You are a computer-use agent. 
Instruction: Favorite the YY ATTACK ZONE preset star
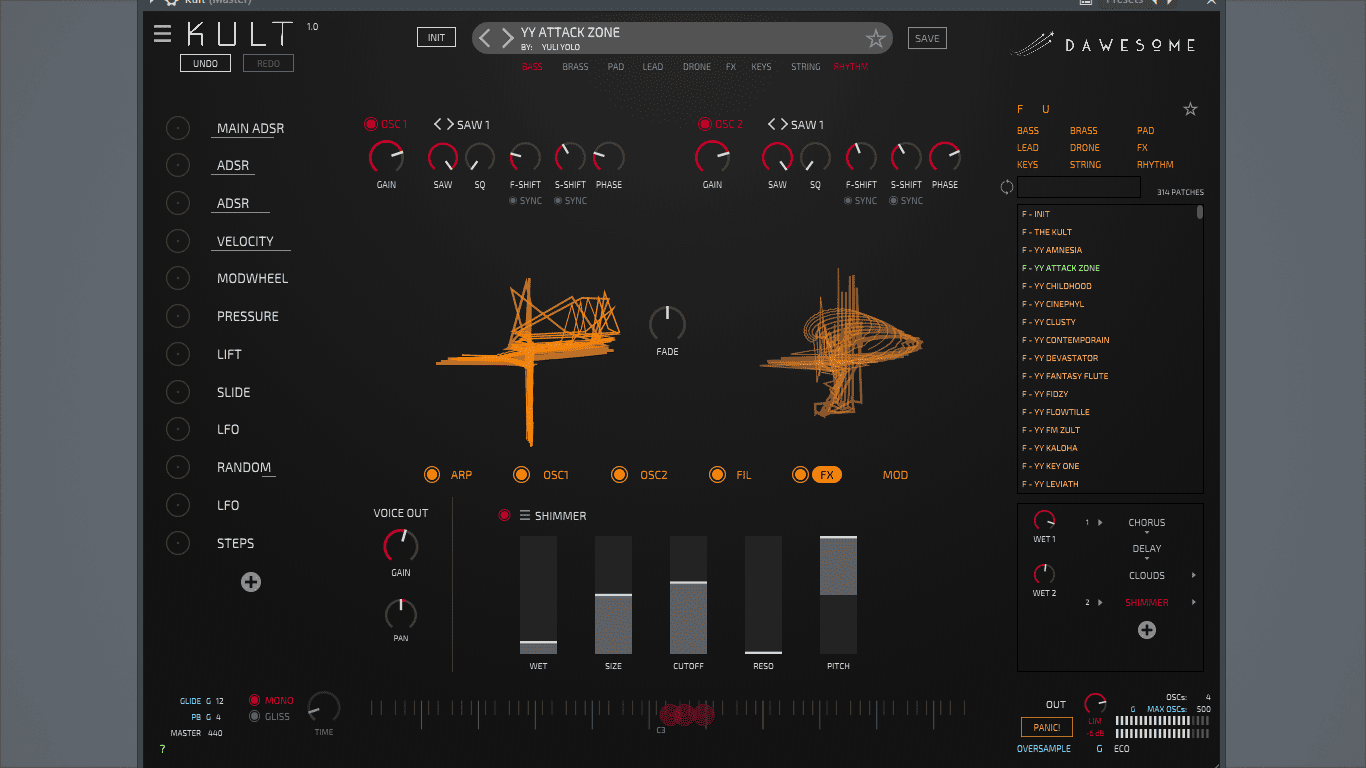pos(876,39)
